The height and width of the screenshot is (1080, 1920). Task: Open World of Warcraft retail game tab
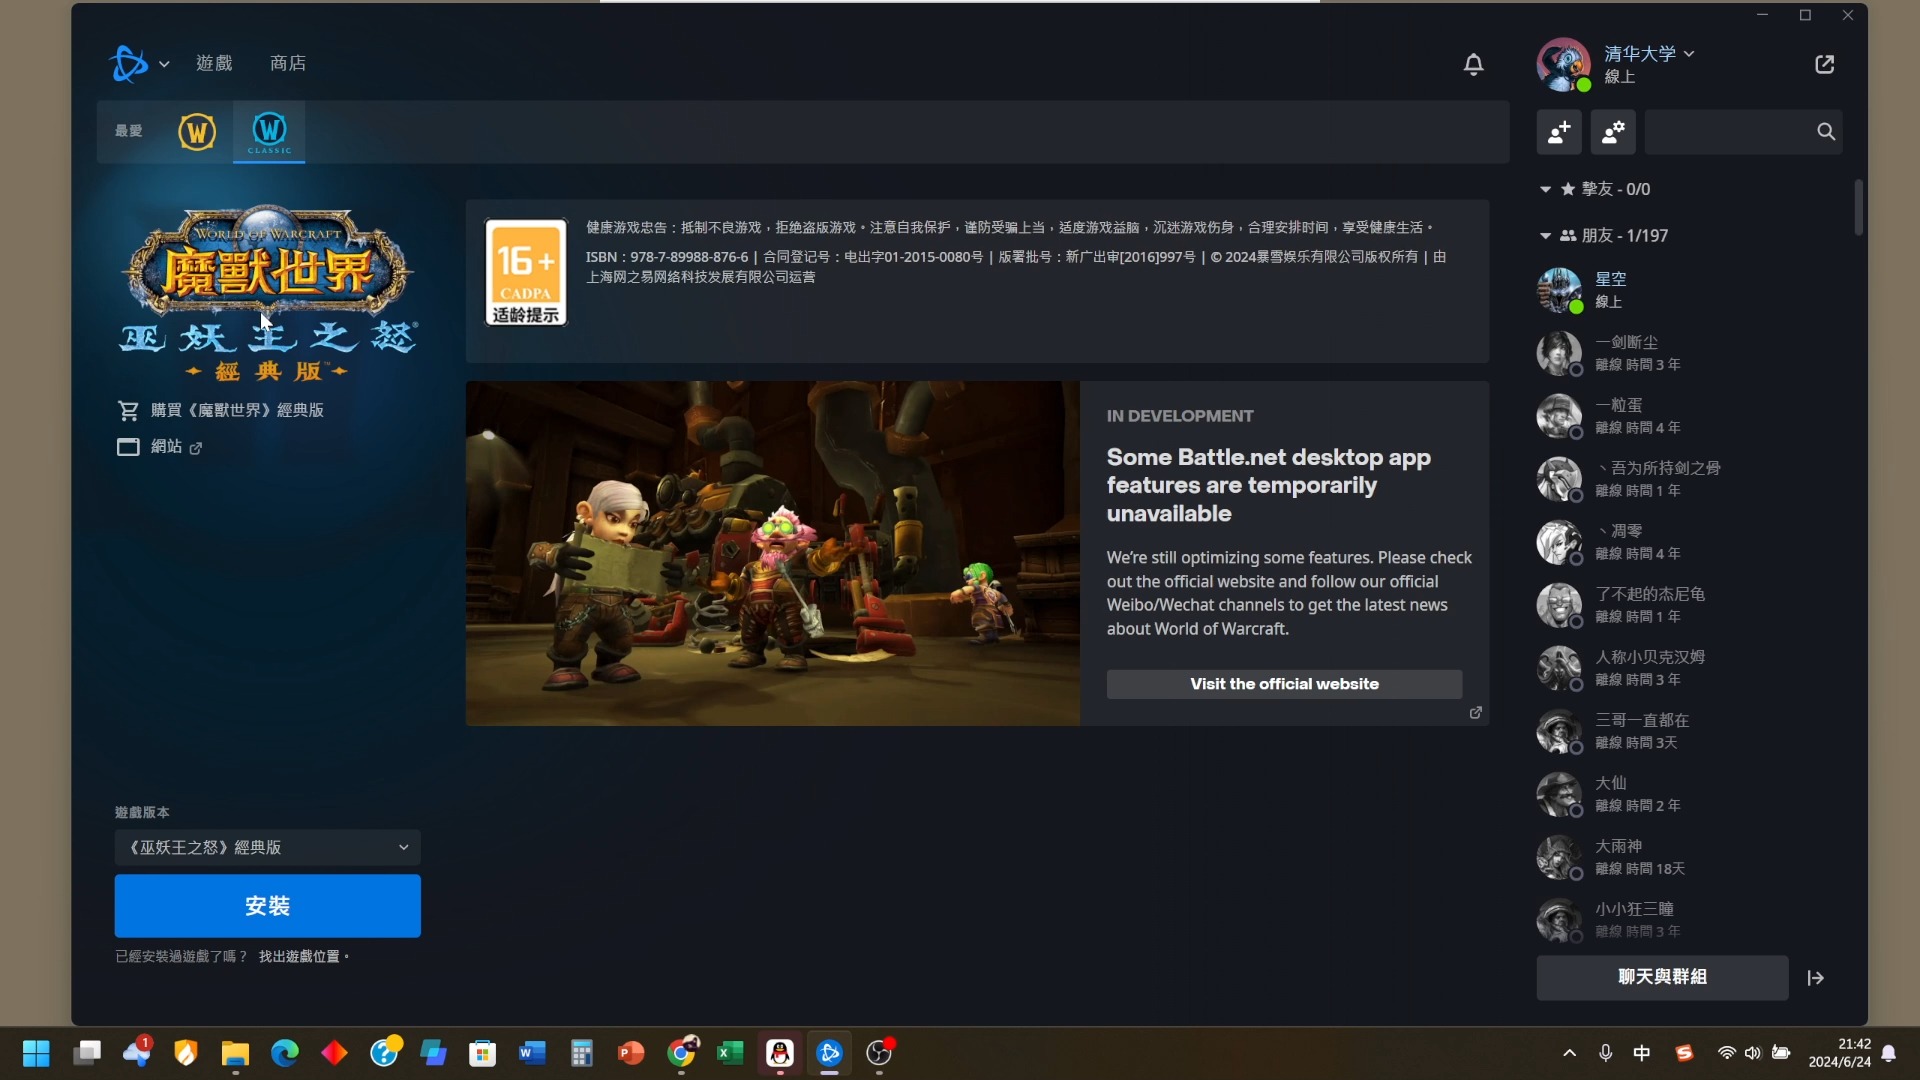pos(197,131)
